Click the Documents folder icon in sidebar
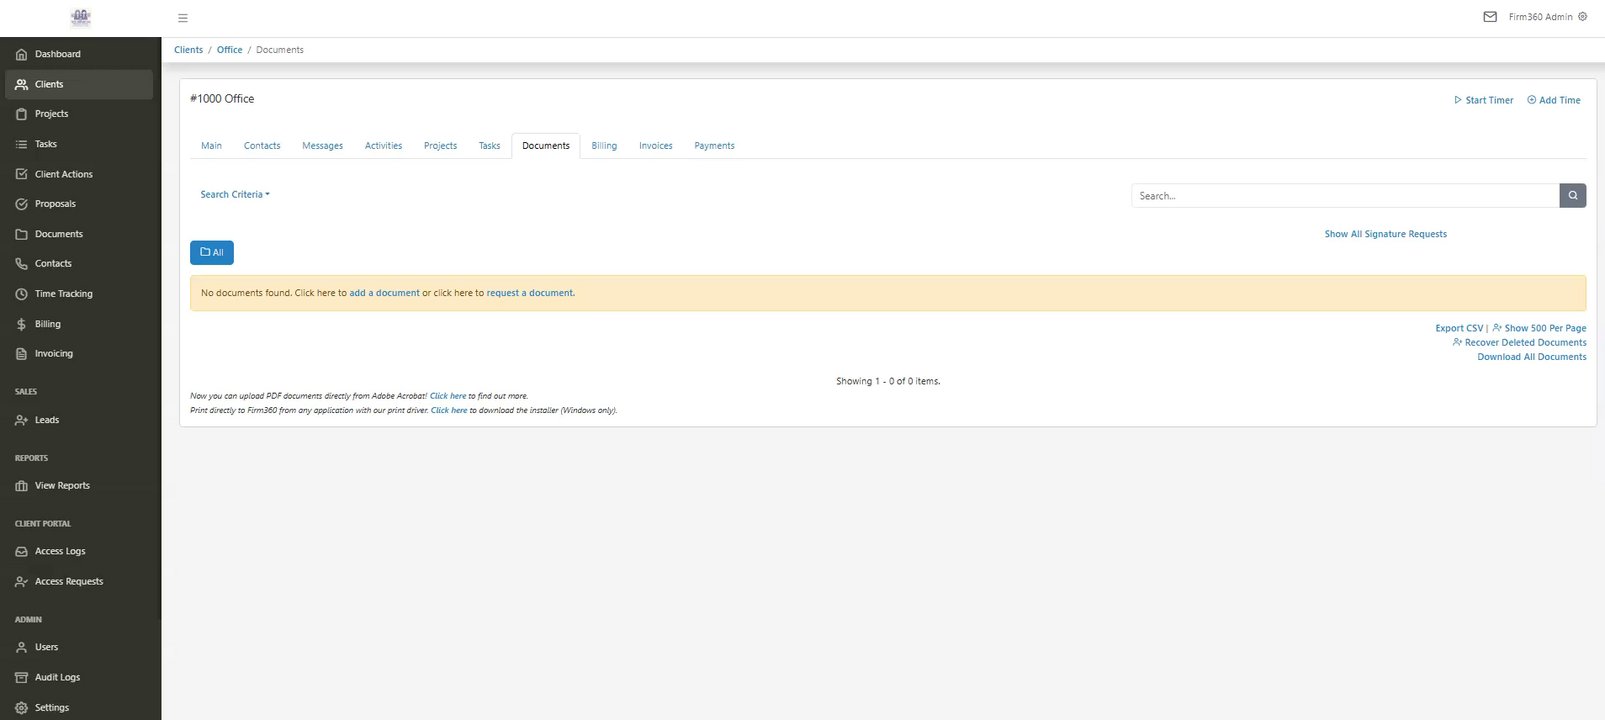The width and height of the screenshot is (1605, 720). coord(21,234)
